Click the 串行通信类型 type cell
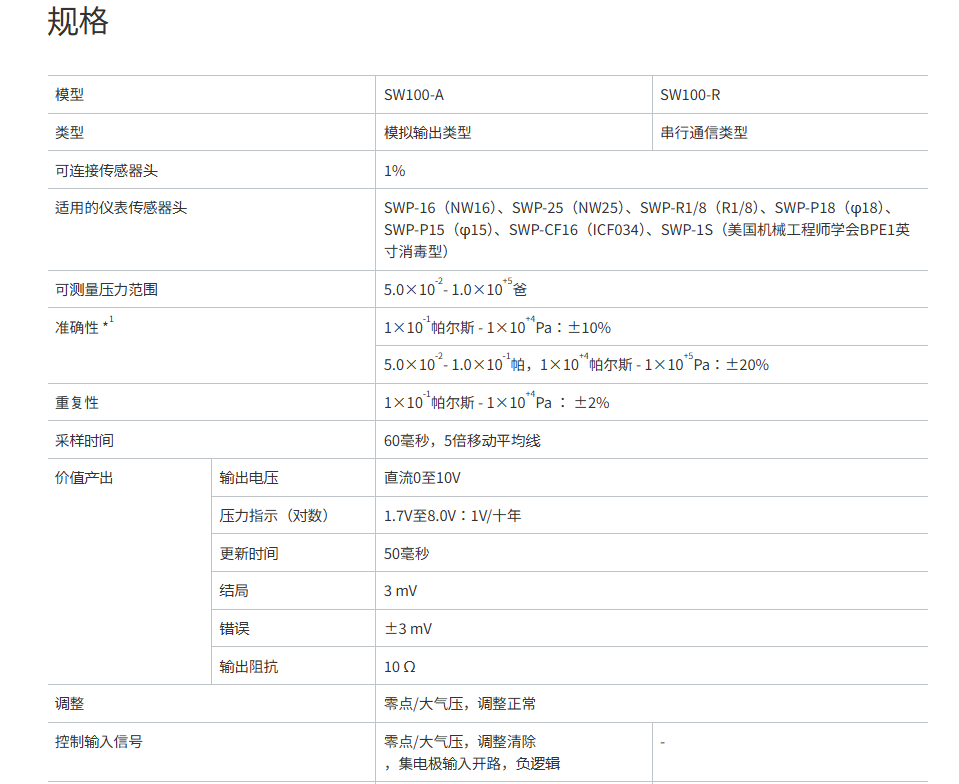 click(x=703, y=132)
